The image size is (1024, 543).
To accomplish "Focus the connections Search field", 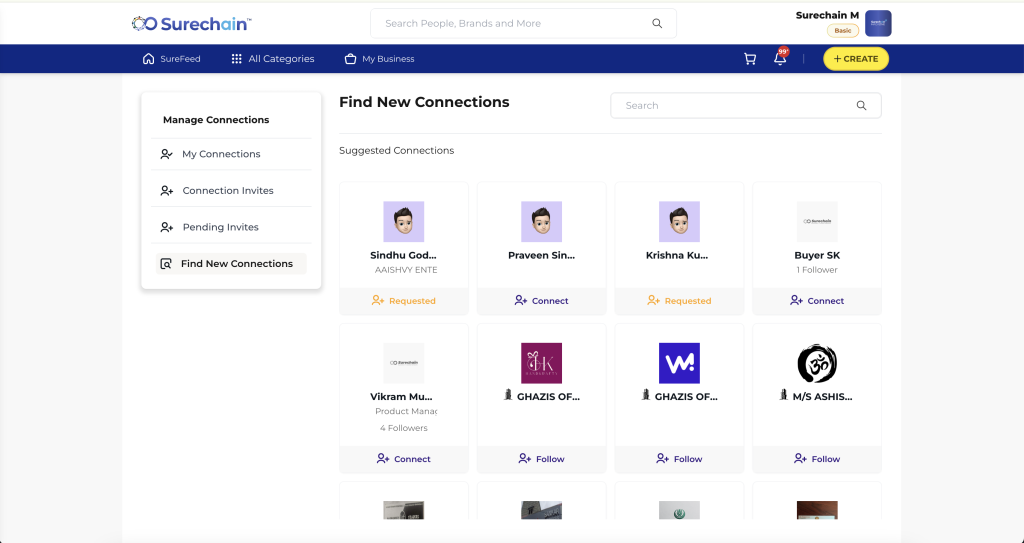I will click(x=746, y=105).
